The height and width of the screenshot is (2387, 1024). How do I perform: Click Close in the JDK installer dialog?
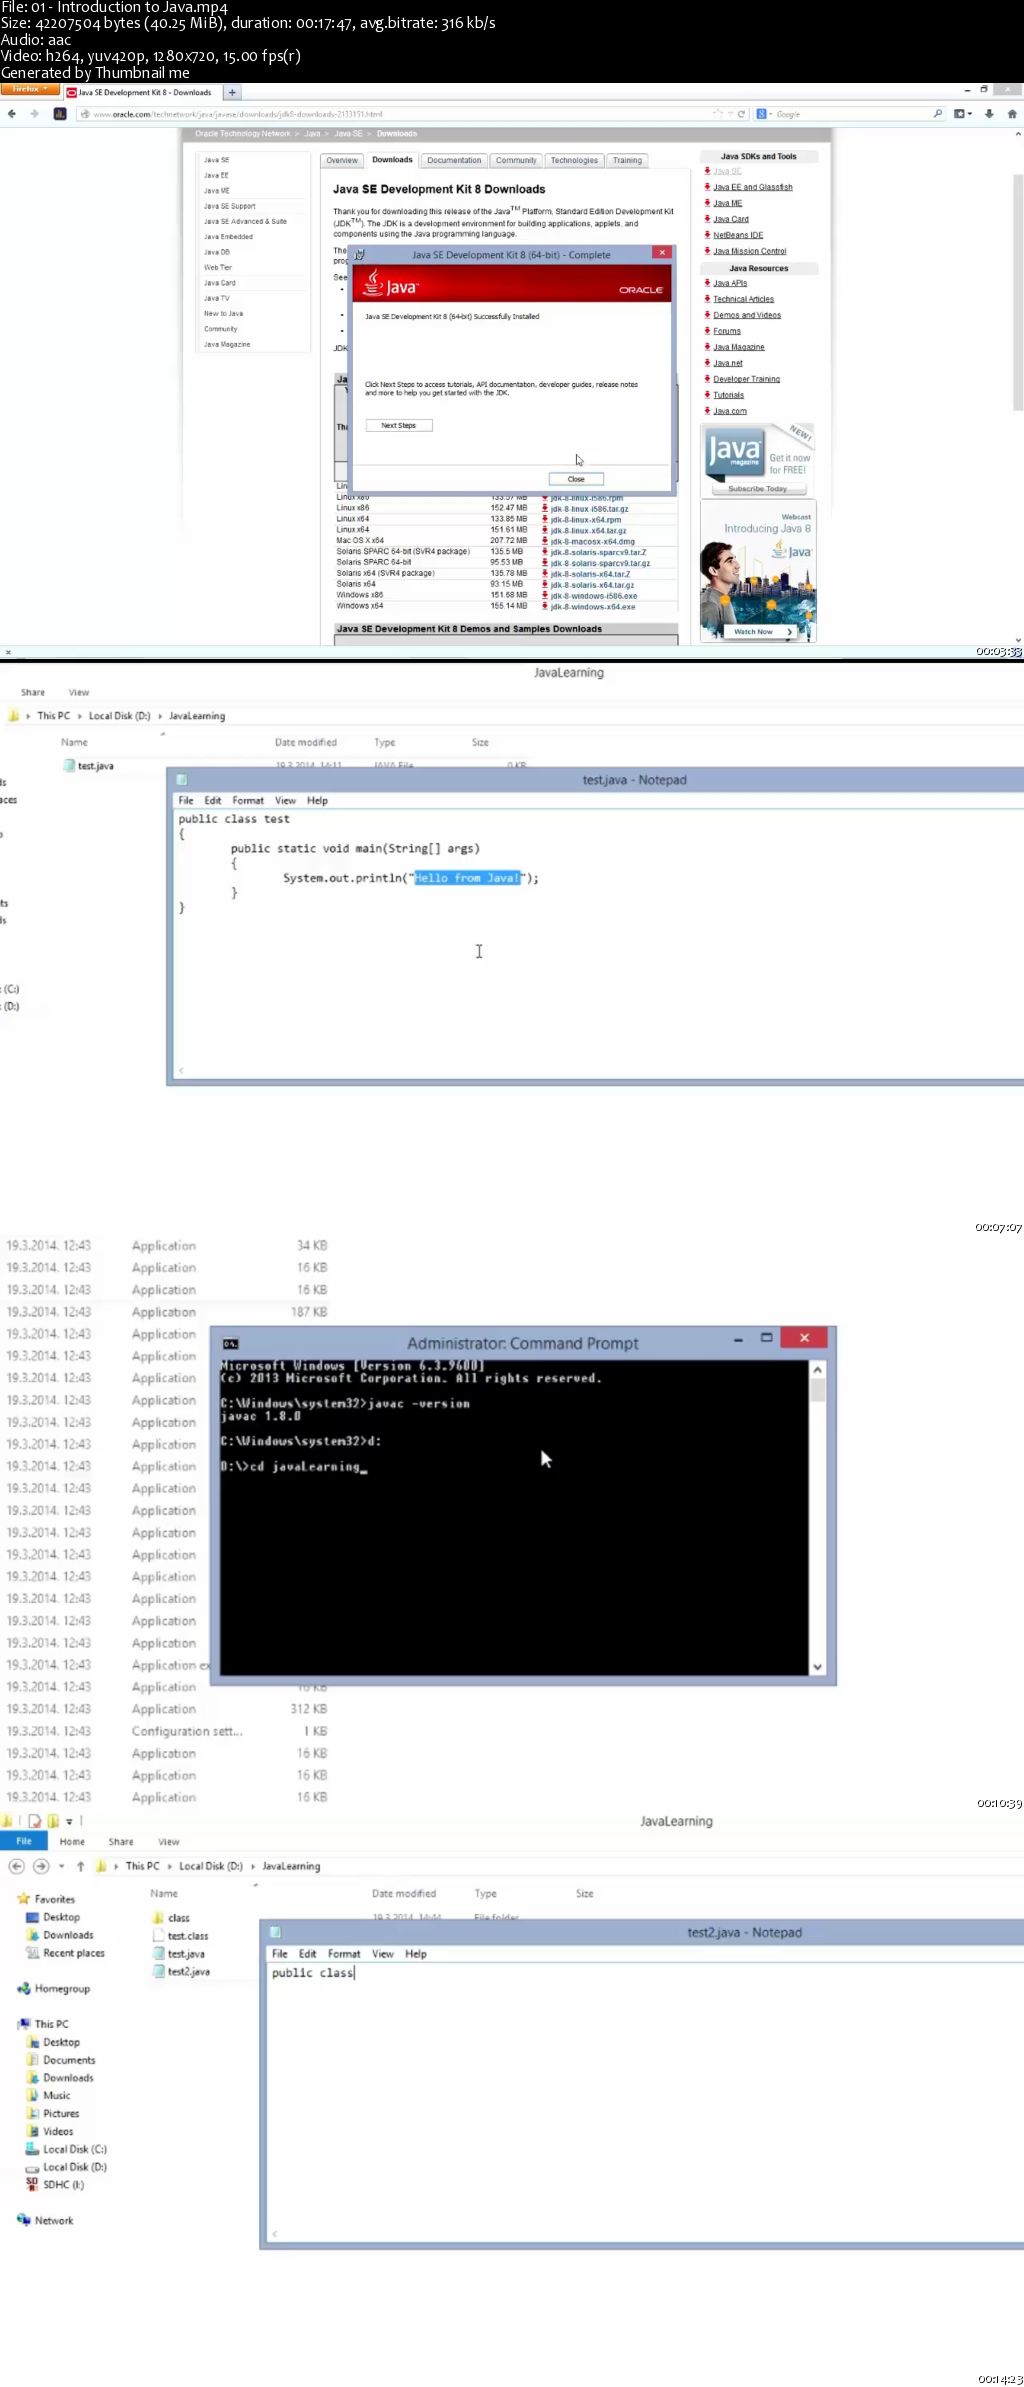[576, 479]
